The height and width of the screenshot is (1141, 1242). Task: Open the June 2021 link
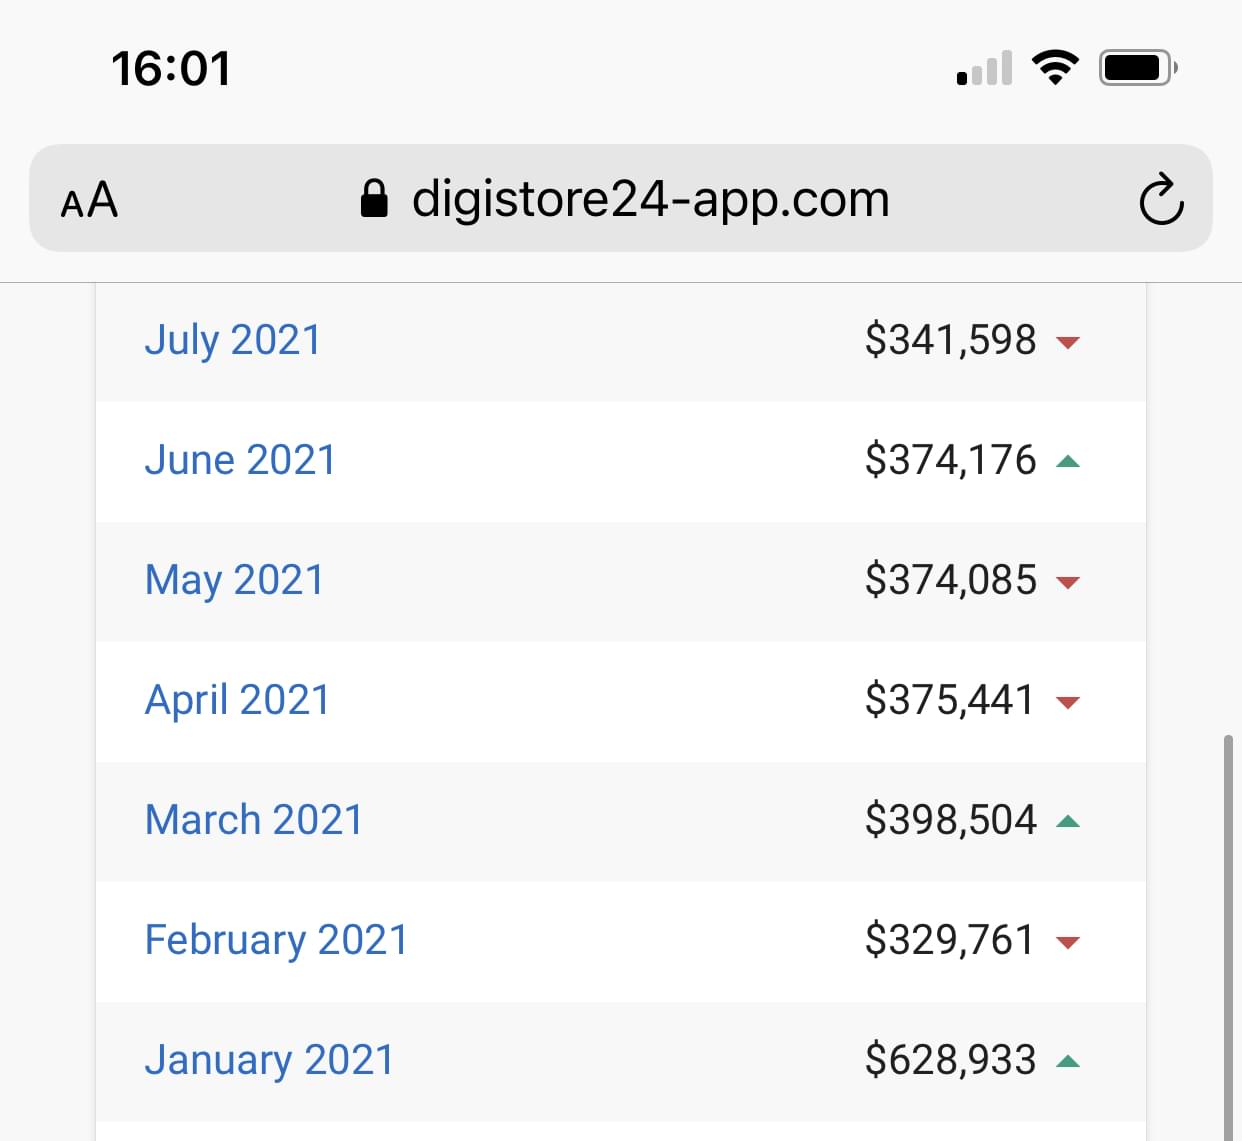click(x=240, y=460)
